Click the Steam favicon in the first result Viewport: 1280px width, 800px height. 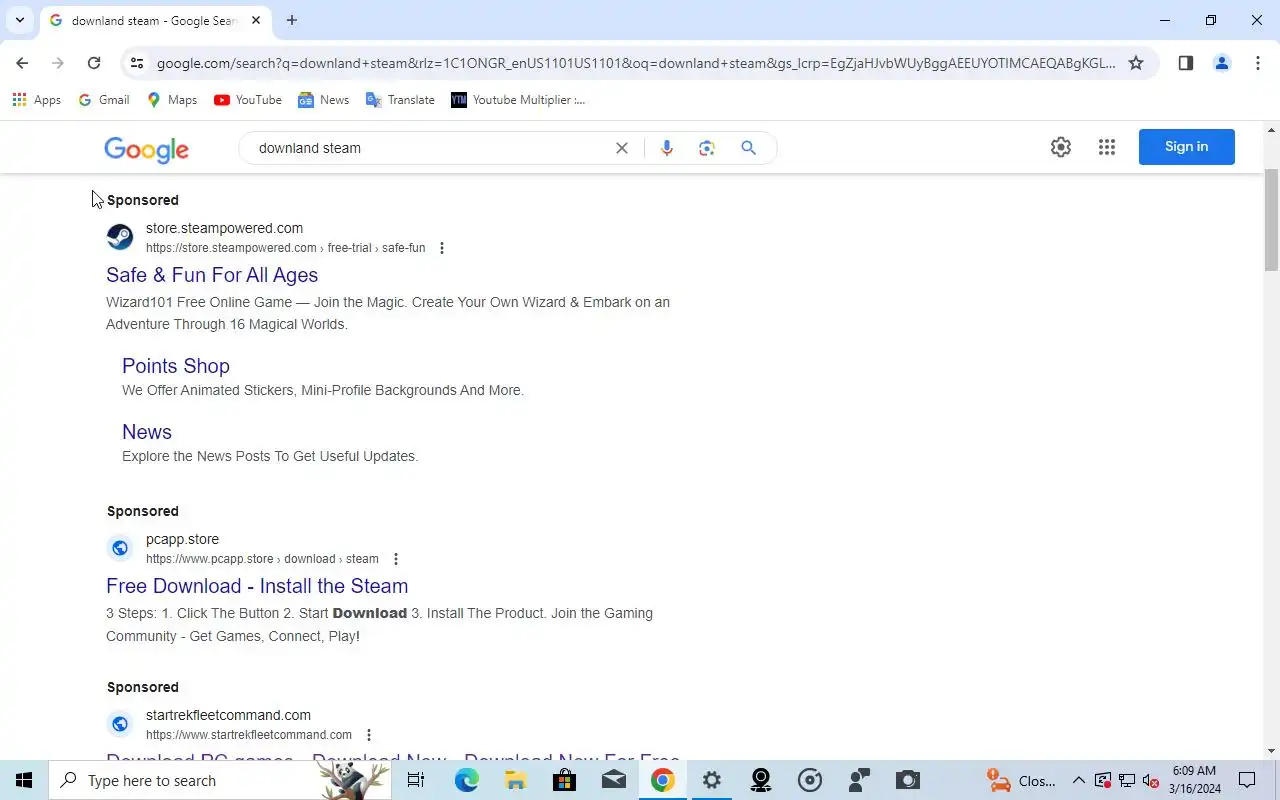120,237
